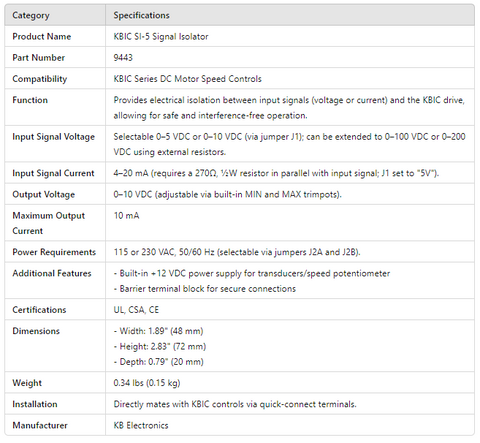Select the Power Requirements specification text
Screen dimensions: 480x443
237,252
